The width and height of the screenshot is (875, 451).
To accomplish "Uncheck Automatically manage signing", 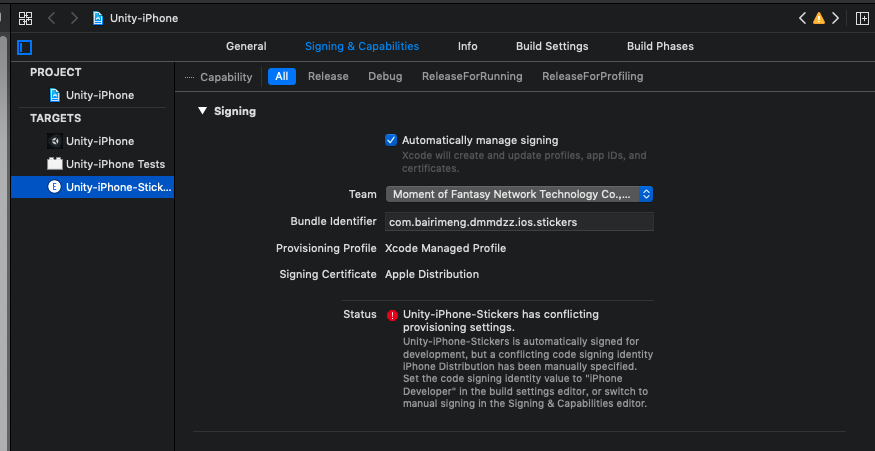I will 391,140.
